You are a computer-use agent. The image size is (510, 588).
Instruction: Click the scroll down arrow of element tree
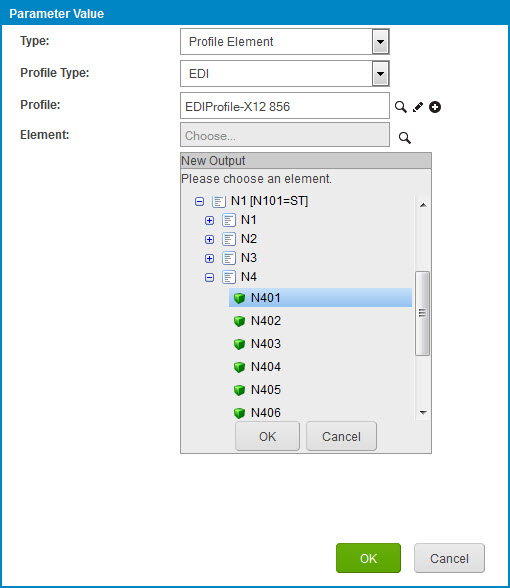point(423,412)
